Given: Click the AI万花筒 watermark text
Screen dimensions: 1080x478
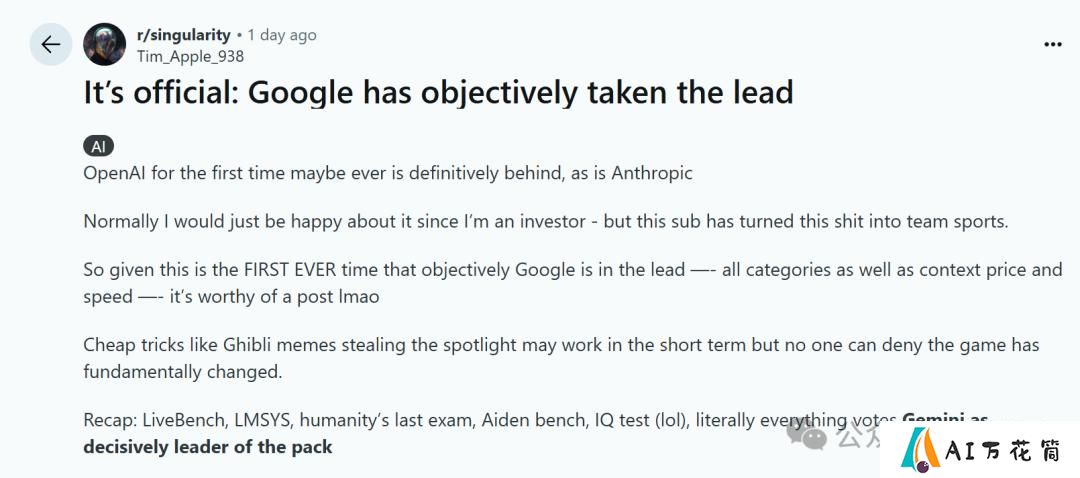Looking at the screenshot, I should tap(1003, 451).
